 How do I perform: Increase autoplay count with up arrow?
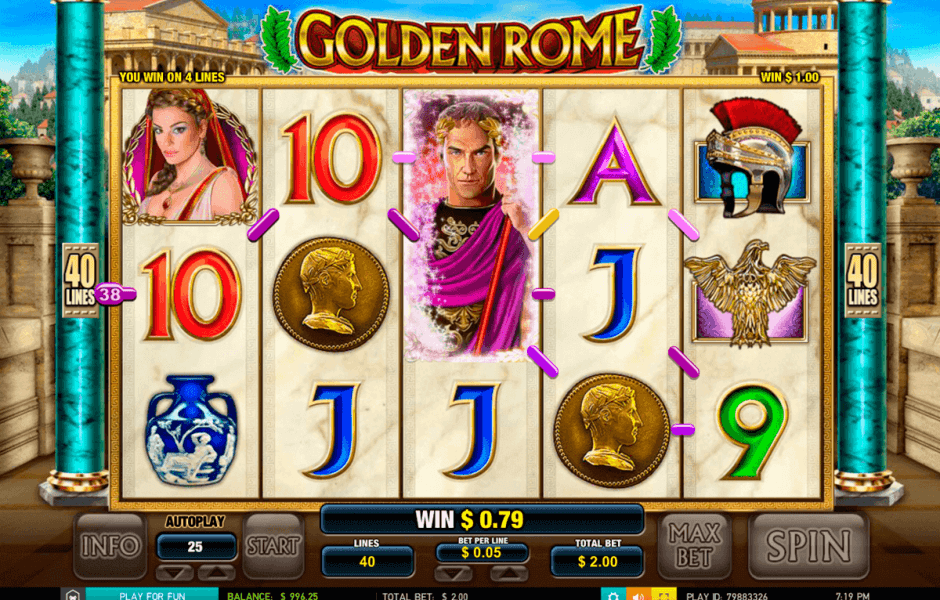coord(216,572)
